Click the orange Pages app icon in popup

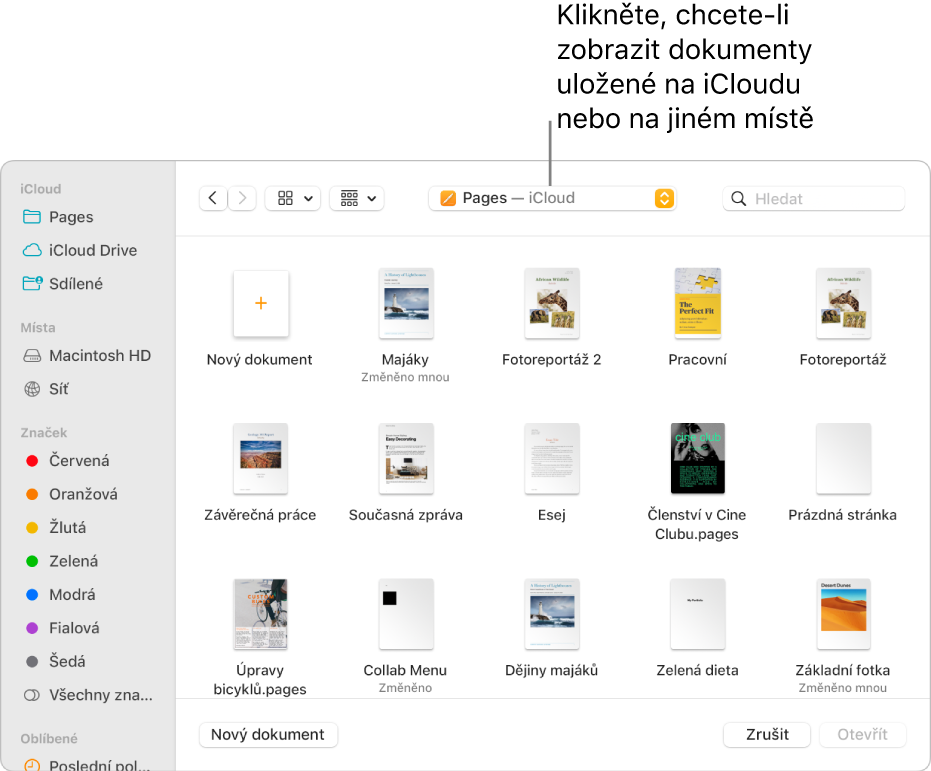point(448,198)
